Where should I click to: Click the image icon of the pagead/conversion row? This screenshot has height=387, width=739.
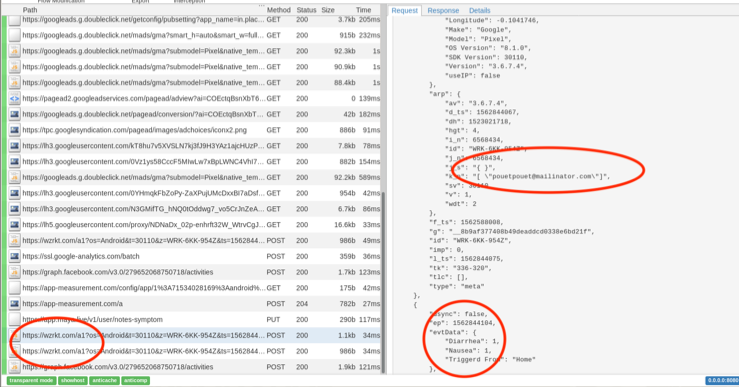pyautogui.click(x=14, y=114)
